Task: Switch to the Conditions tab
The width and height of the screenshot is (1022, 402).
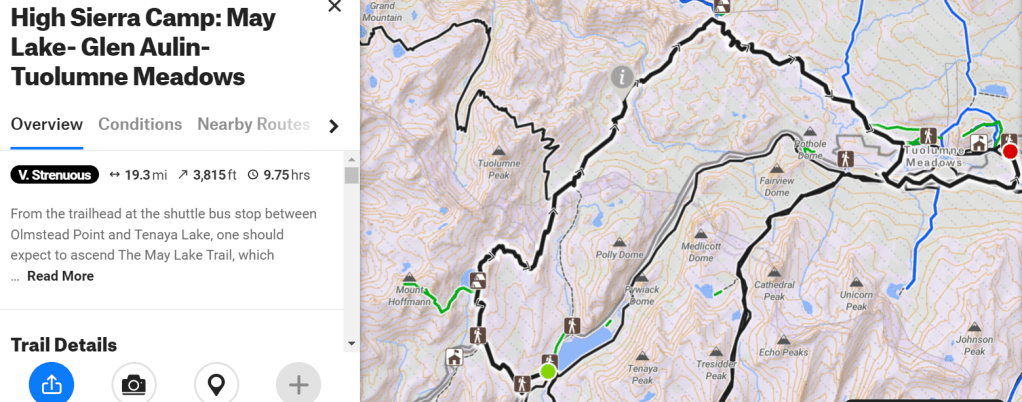Action: (x=140, y=124)
